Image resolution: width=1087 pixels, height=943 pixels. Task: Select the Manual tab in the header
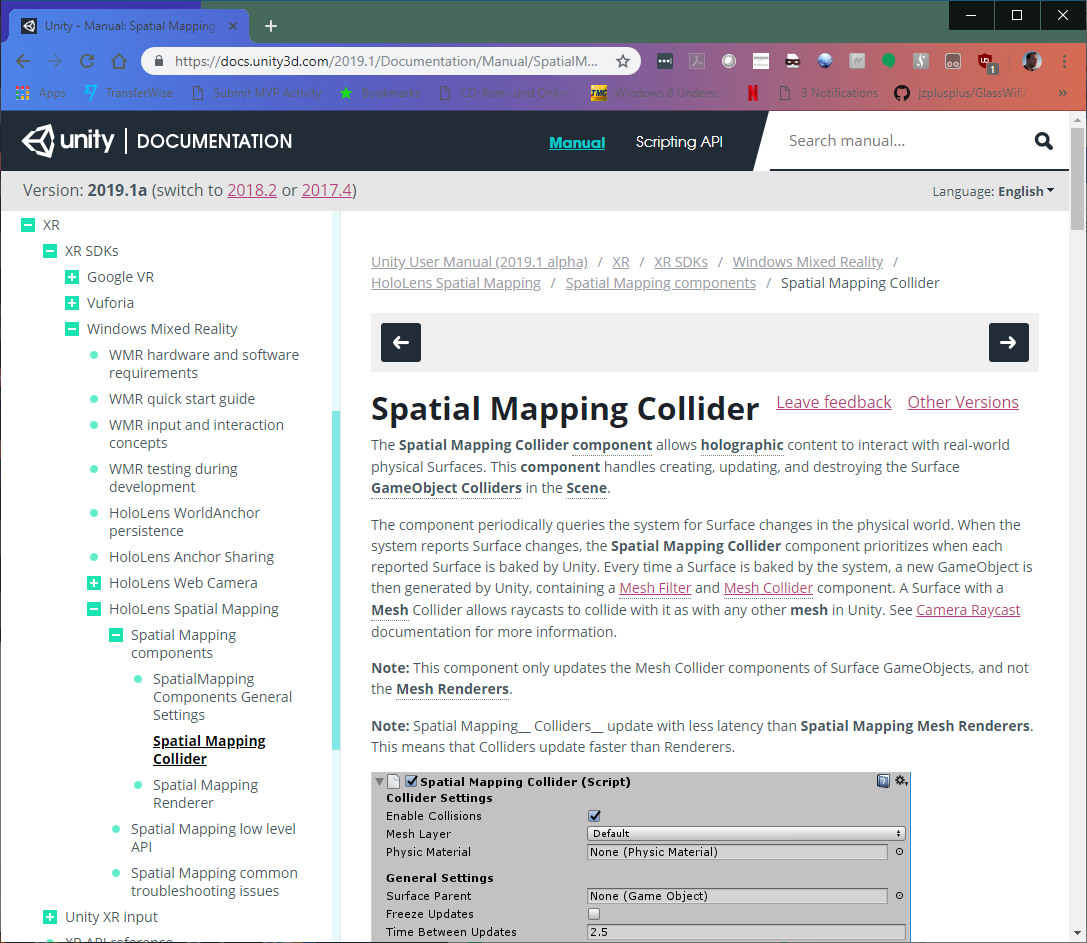point(577,141)
